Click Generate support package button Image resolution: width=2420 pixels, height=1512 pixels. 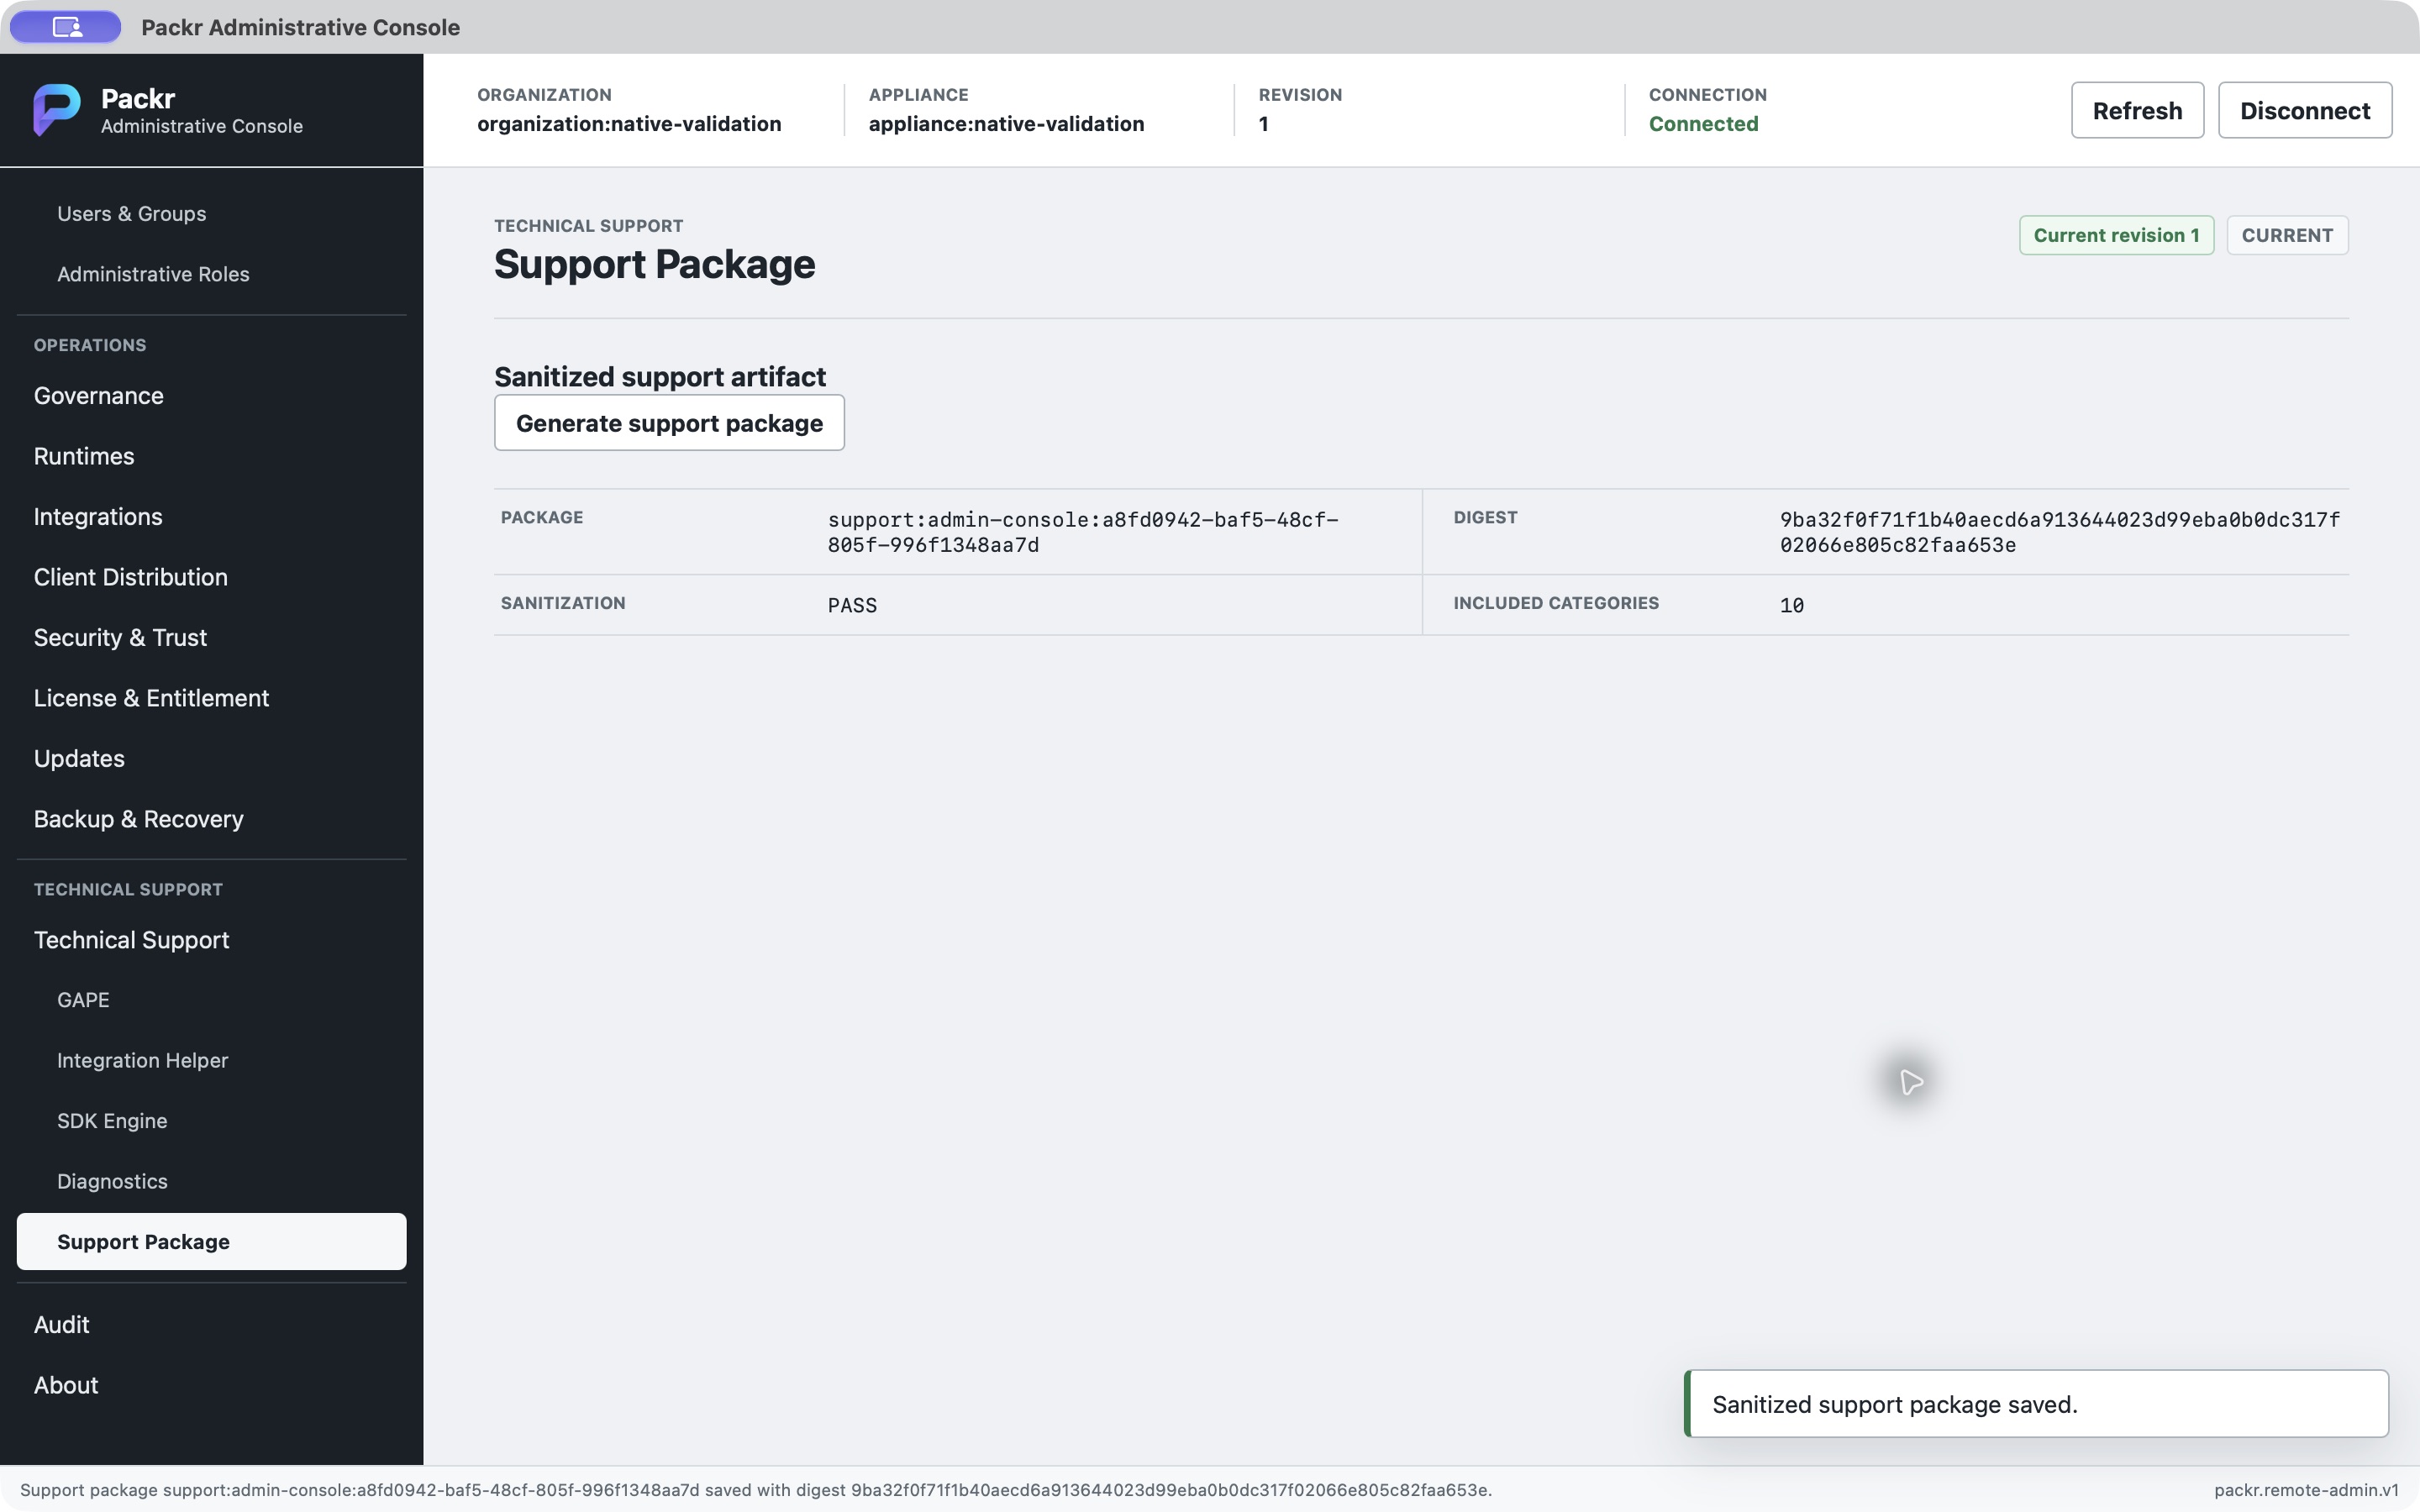click(669, 423)
